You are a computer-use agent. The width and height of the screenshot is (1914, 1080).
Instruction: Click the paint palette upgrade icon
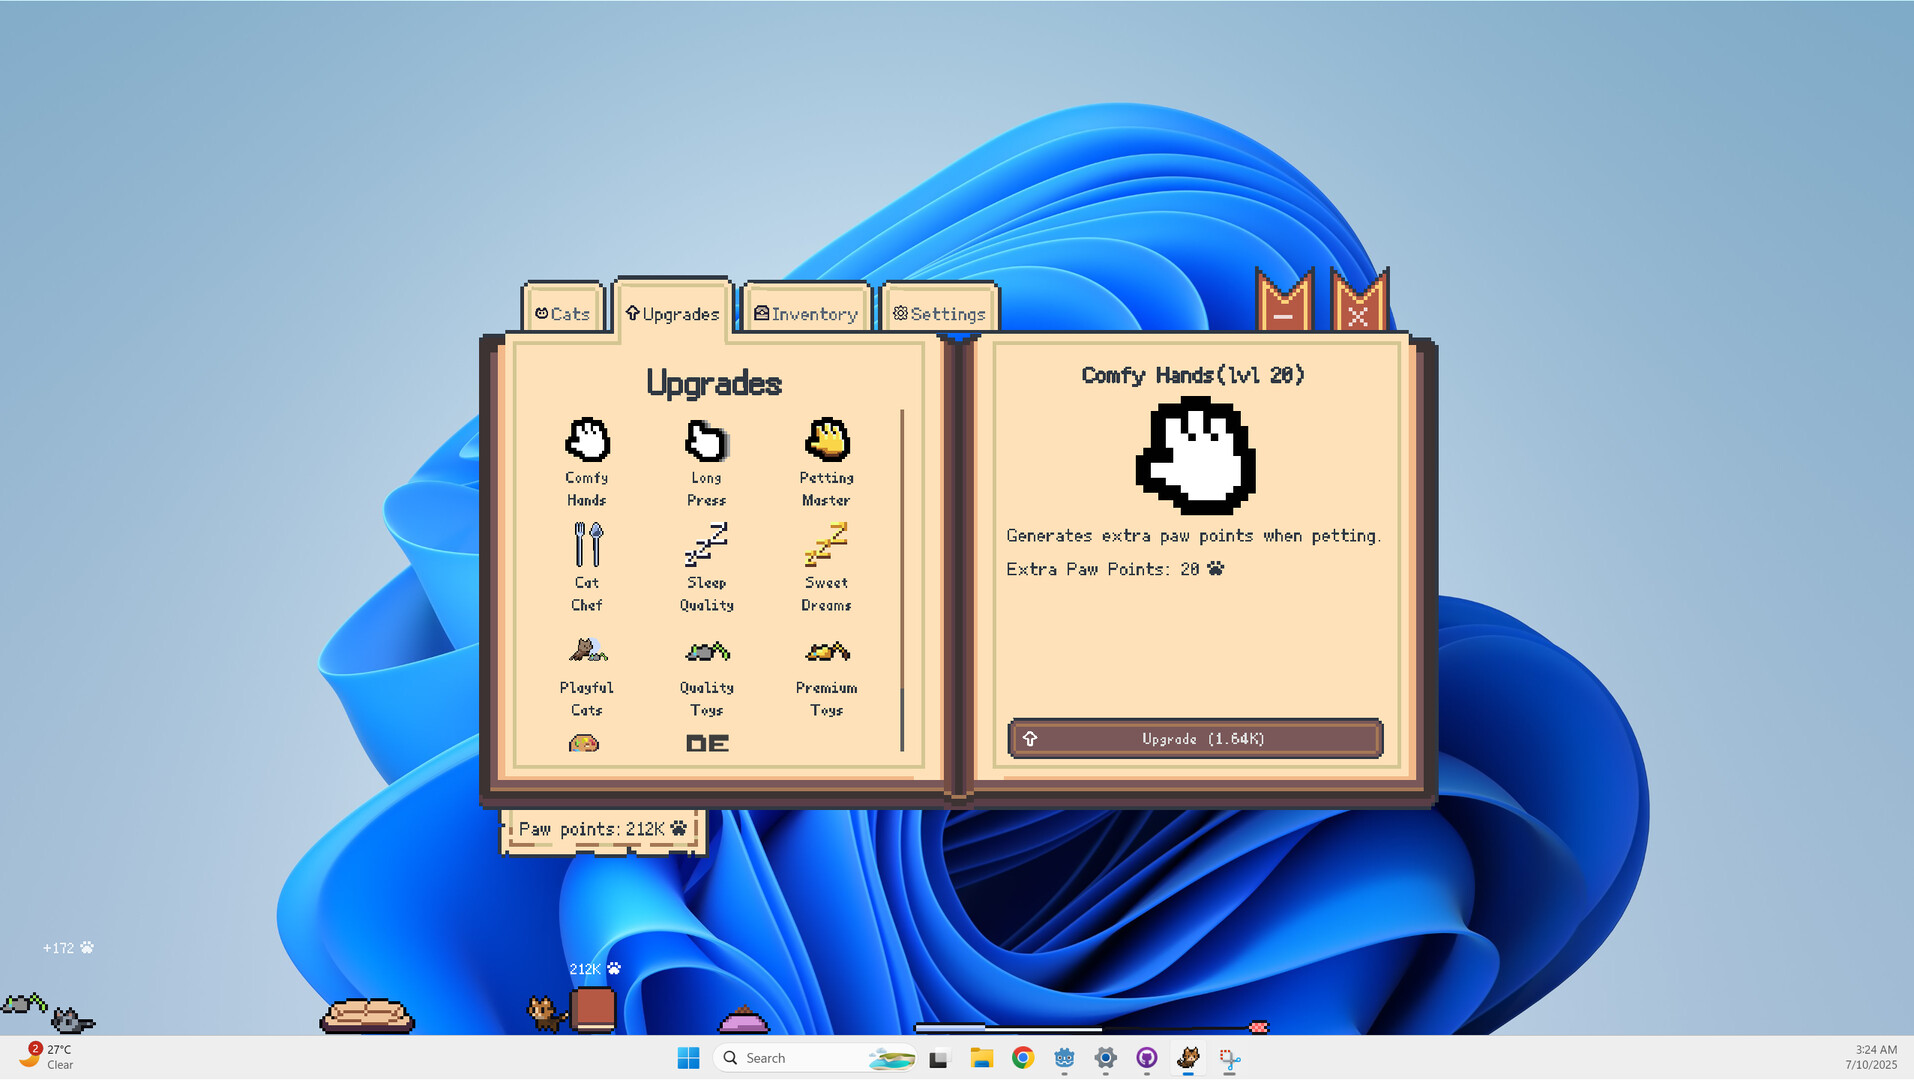pos(585,742)
